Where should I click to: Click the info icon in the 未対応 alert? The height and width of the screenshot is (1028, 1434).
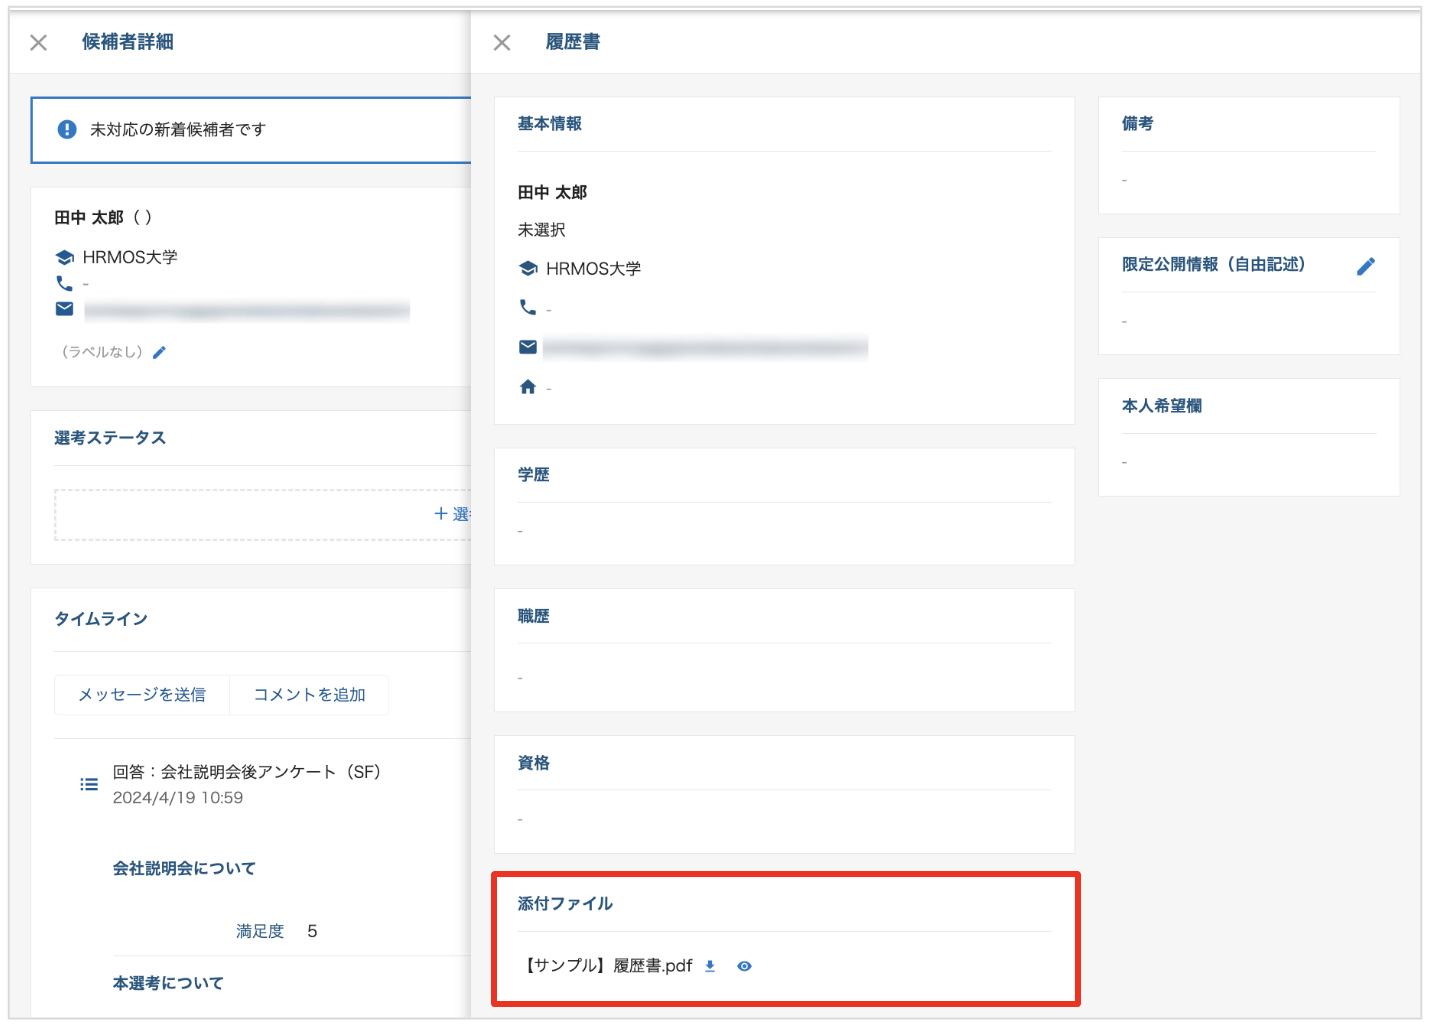[67, 129]
